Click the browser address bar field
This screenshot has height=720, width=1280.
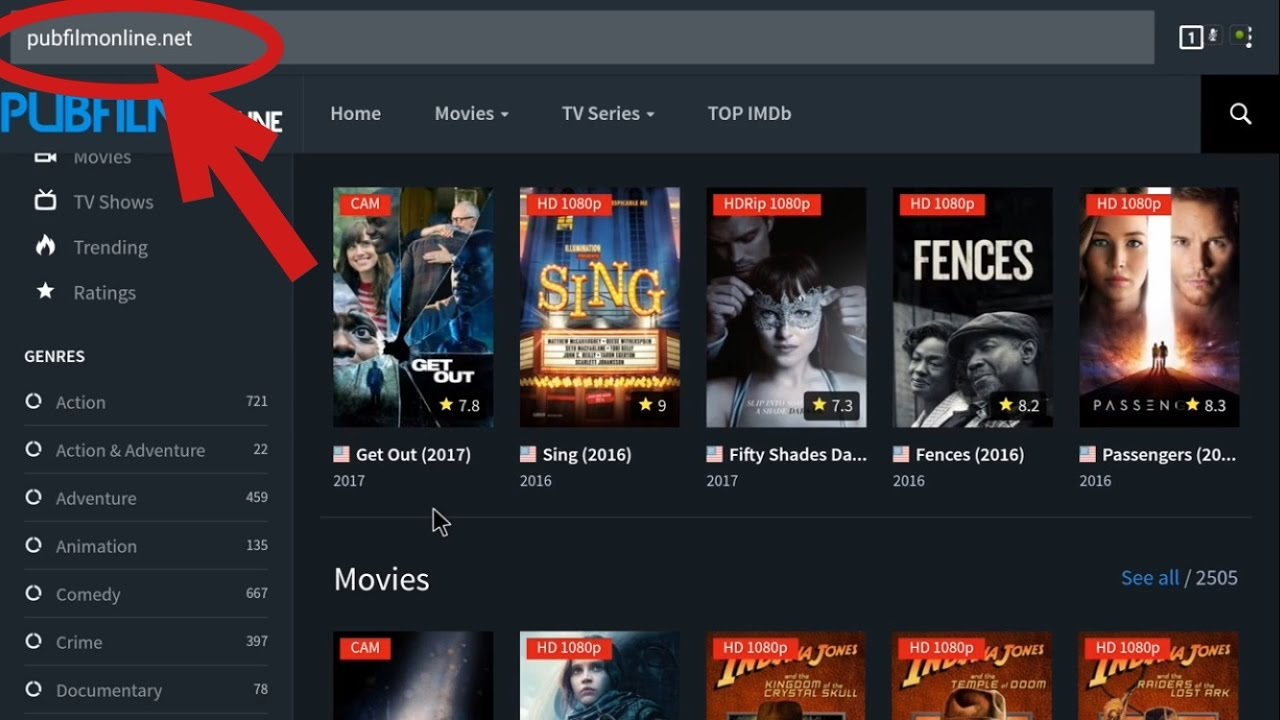coord(582,38)
